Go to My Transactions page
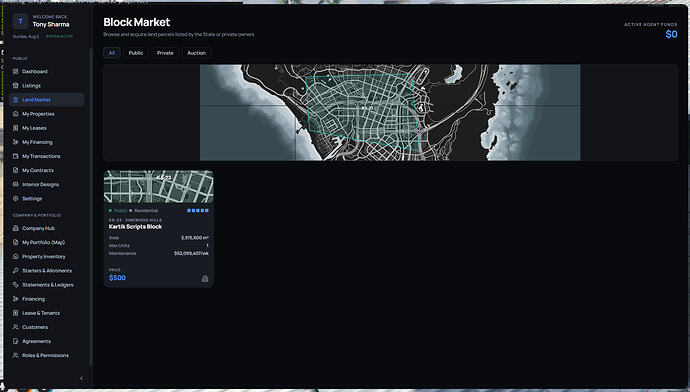The width and height of the screenshot is (690, 392). [41, 156]
